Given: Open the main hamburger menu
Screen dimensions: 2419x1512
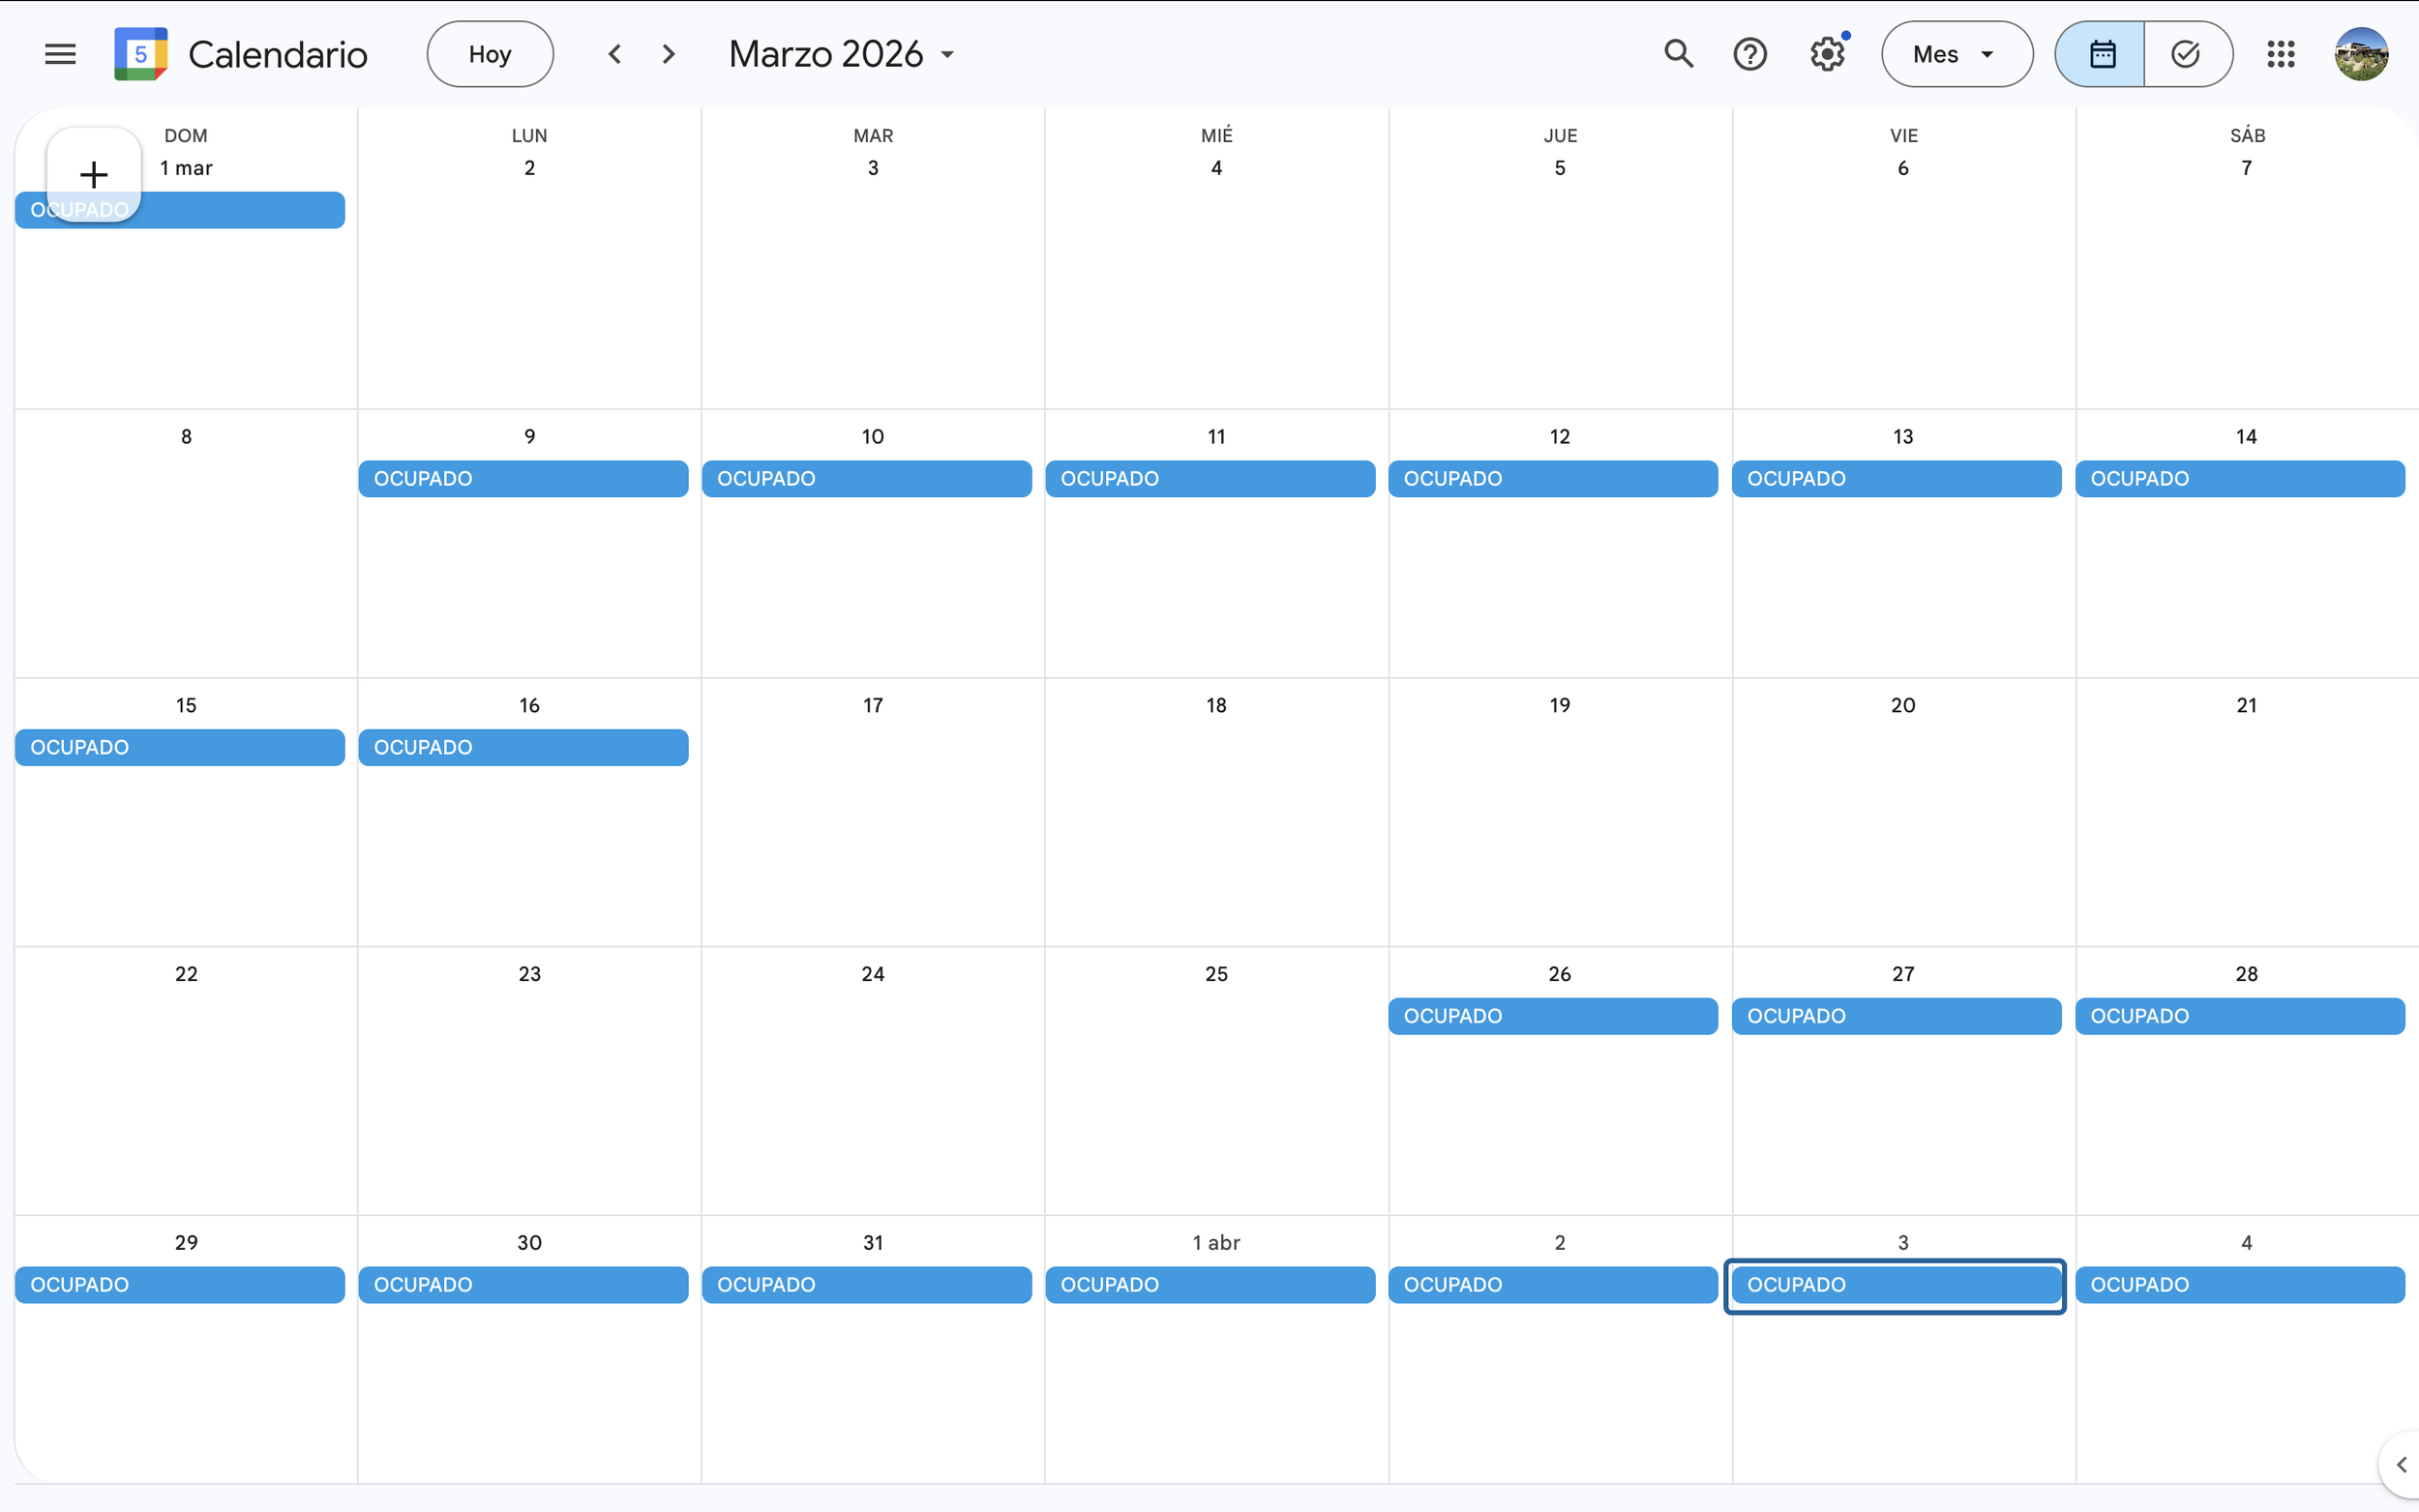Looking at the screenshot, I should click(60, 54).
